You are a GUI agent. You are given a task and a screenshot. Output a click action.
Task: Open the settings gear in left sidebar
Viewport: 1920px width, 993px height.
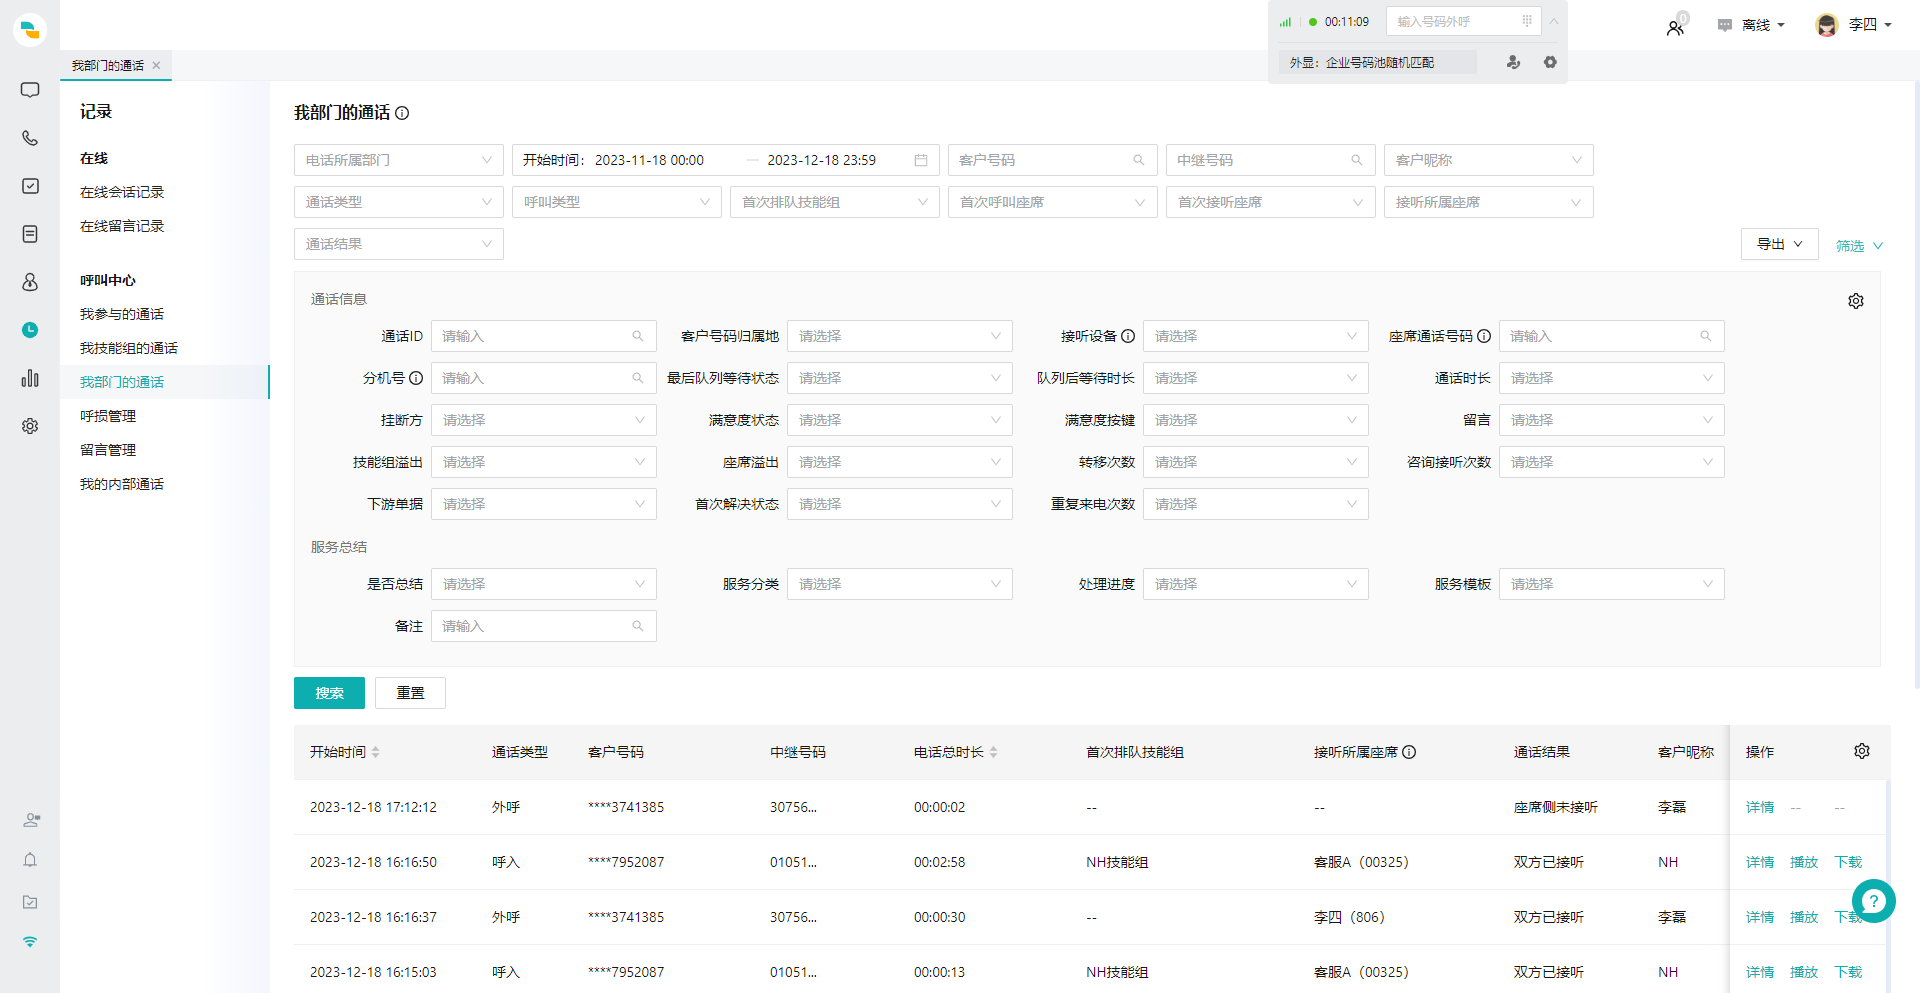(30, 426)
